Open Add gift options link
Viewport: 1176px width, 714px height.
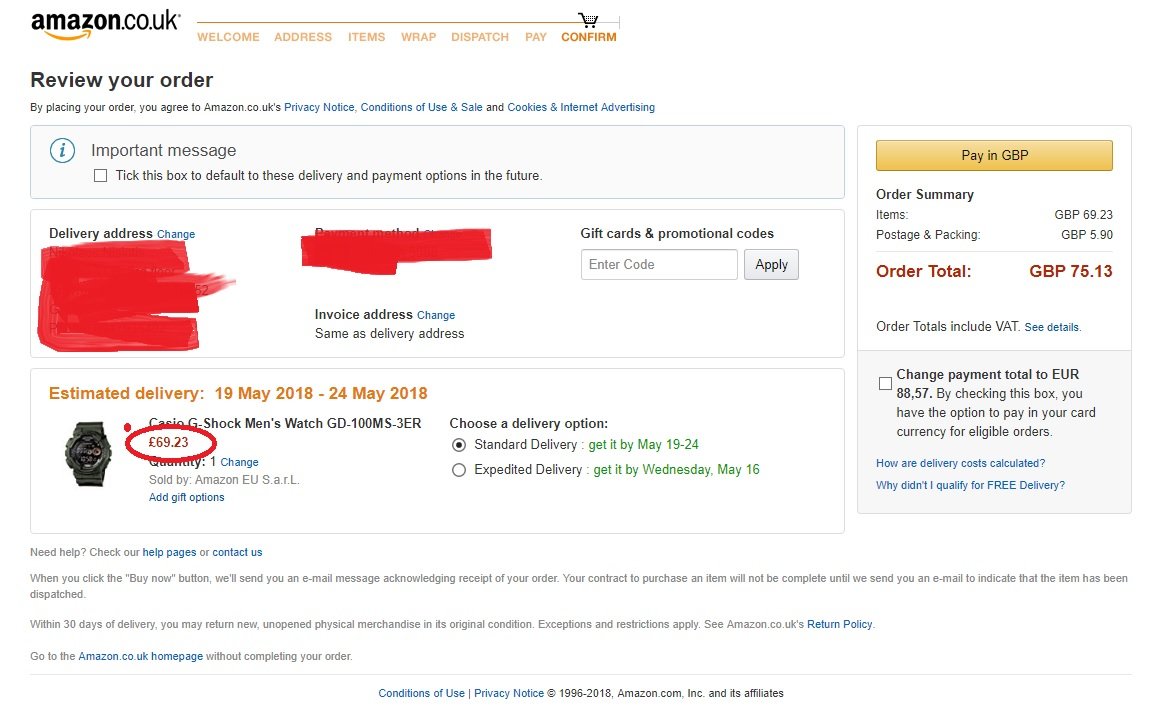[x=187, y=497]
